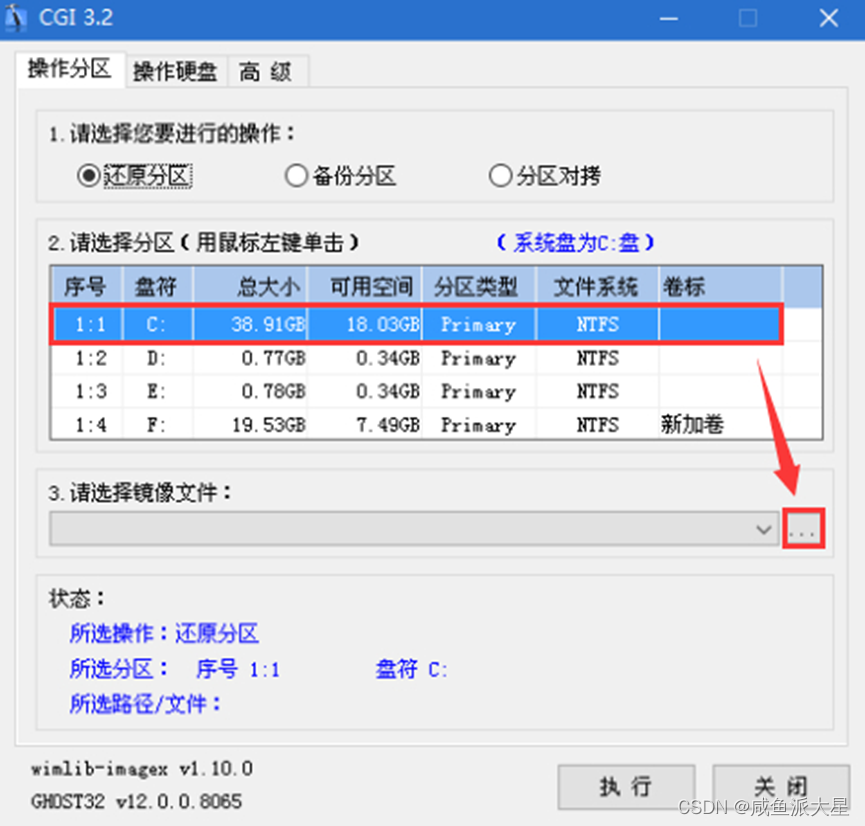Click the 系统盘为C:盘 blue notice text
The width and height of the screenshot is (865, 826).
coord(575,242)
